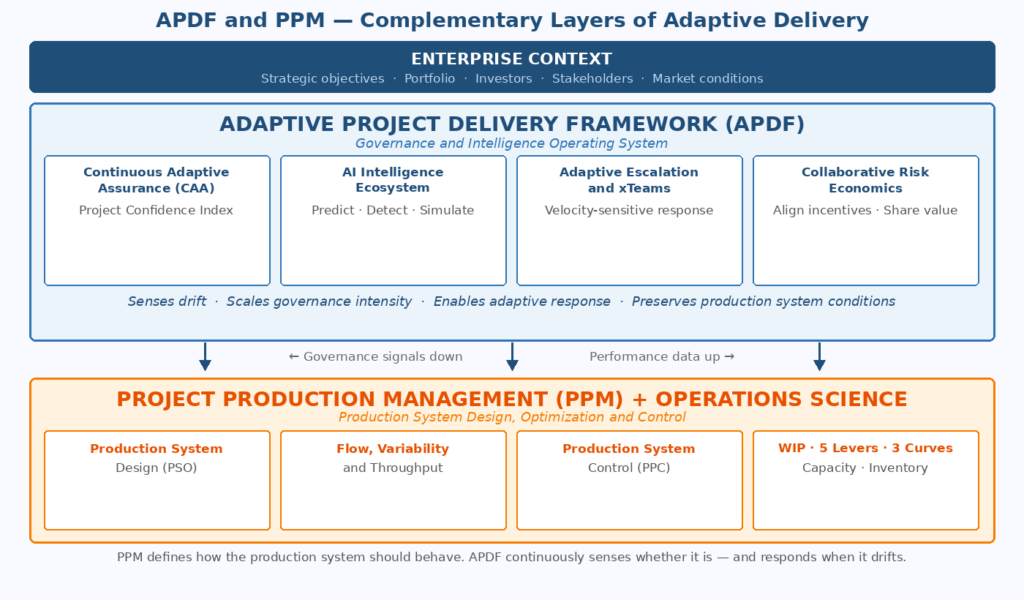The height and width of the screenshot is (600, 1024).
Task: Click the 'Senses drift' phrase
Action: (x=167, y=301)
